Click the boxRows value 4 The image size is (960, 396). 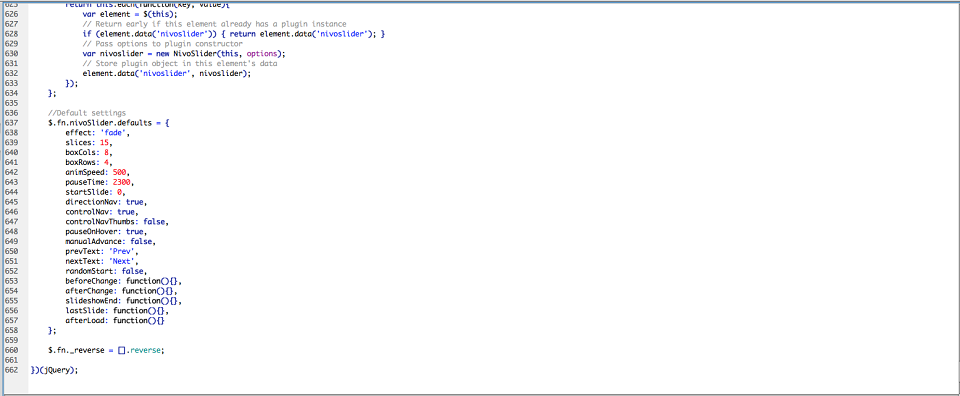pos(107,162)
